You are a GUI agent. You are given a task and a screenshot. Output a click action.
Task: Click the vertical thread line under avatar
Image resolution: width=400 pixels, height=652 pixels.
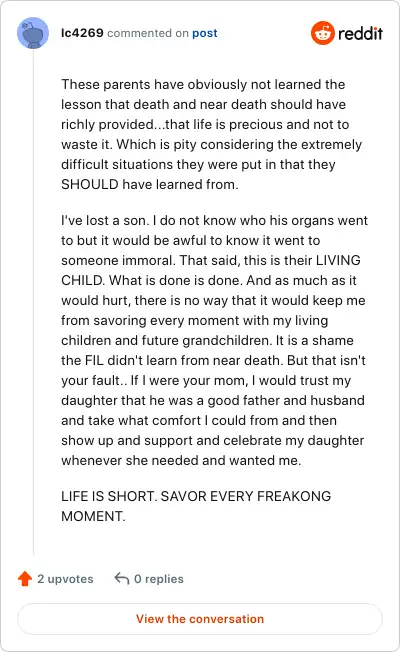pyautogui.click(x=33, y=302)
